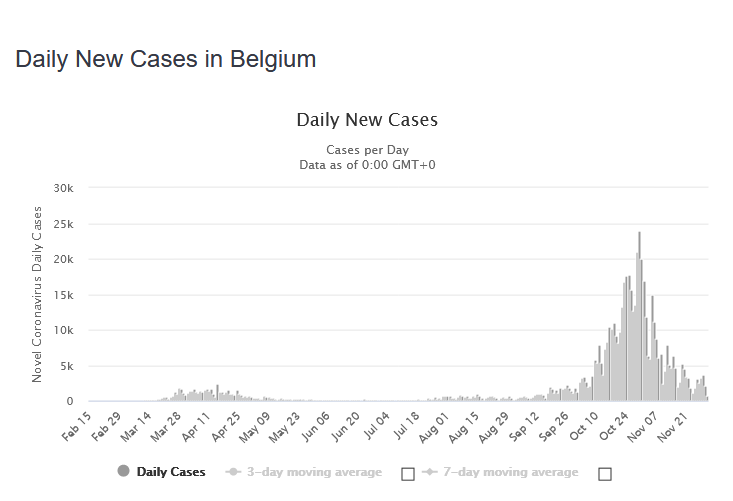Click the Cases per Day subtitle

point(367,150)
